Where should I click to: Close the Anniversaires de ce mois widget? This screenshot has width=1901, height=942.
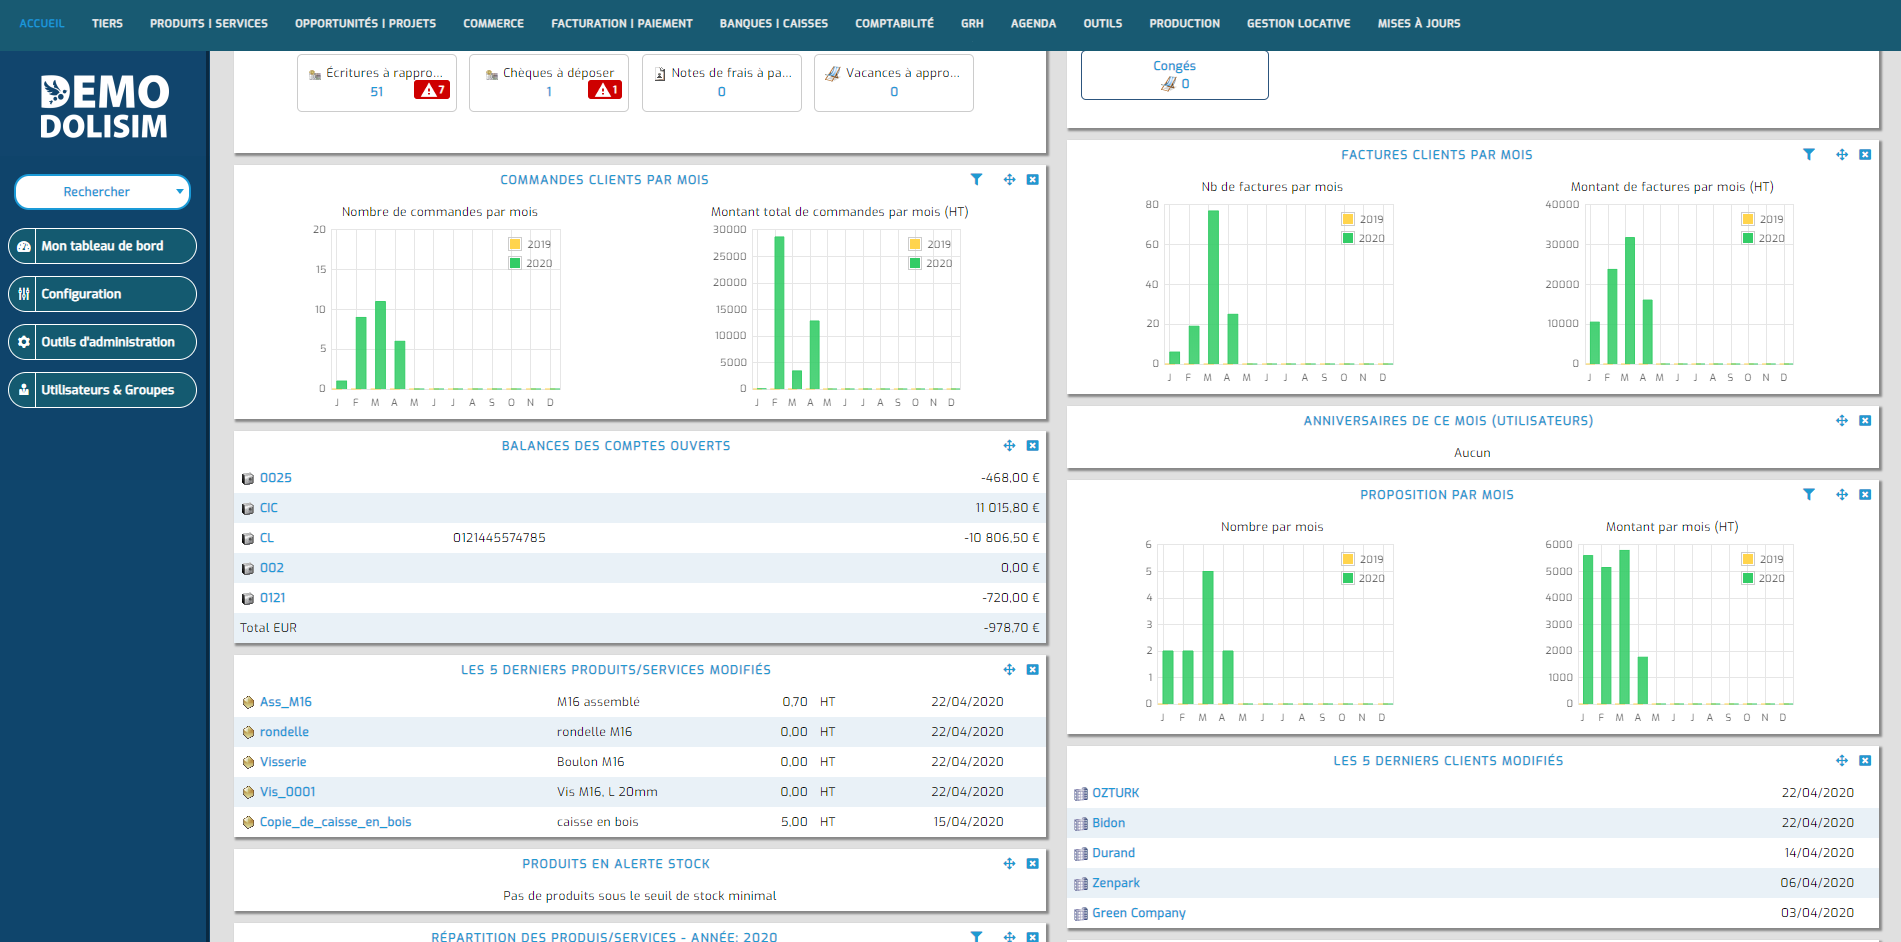[1865, 421]
